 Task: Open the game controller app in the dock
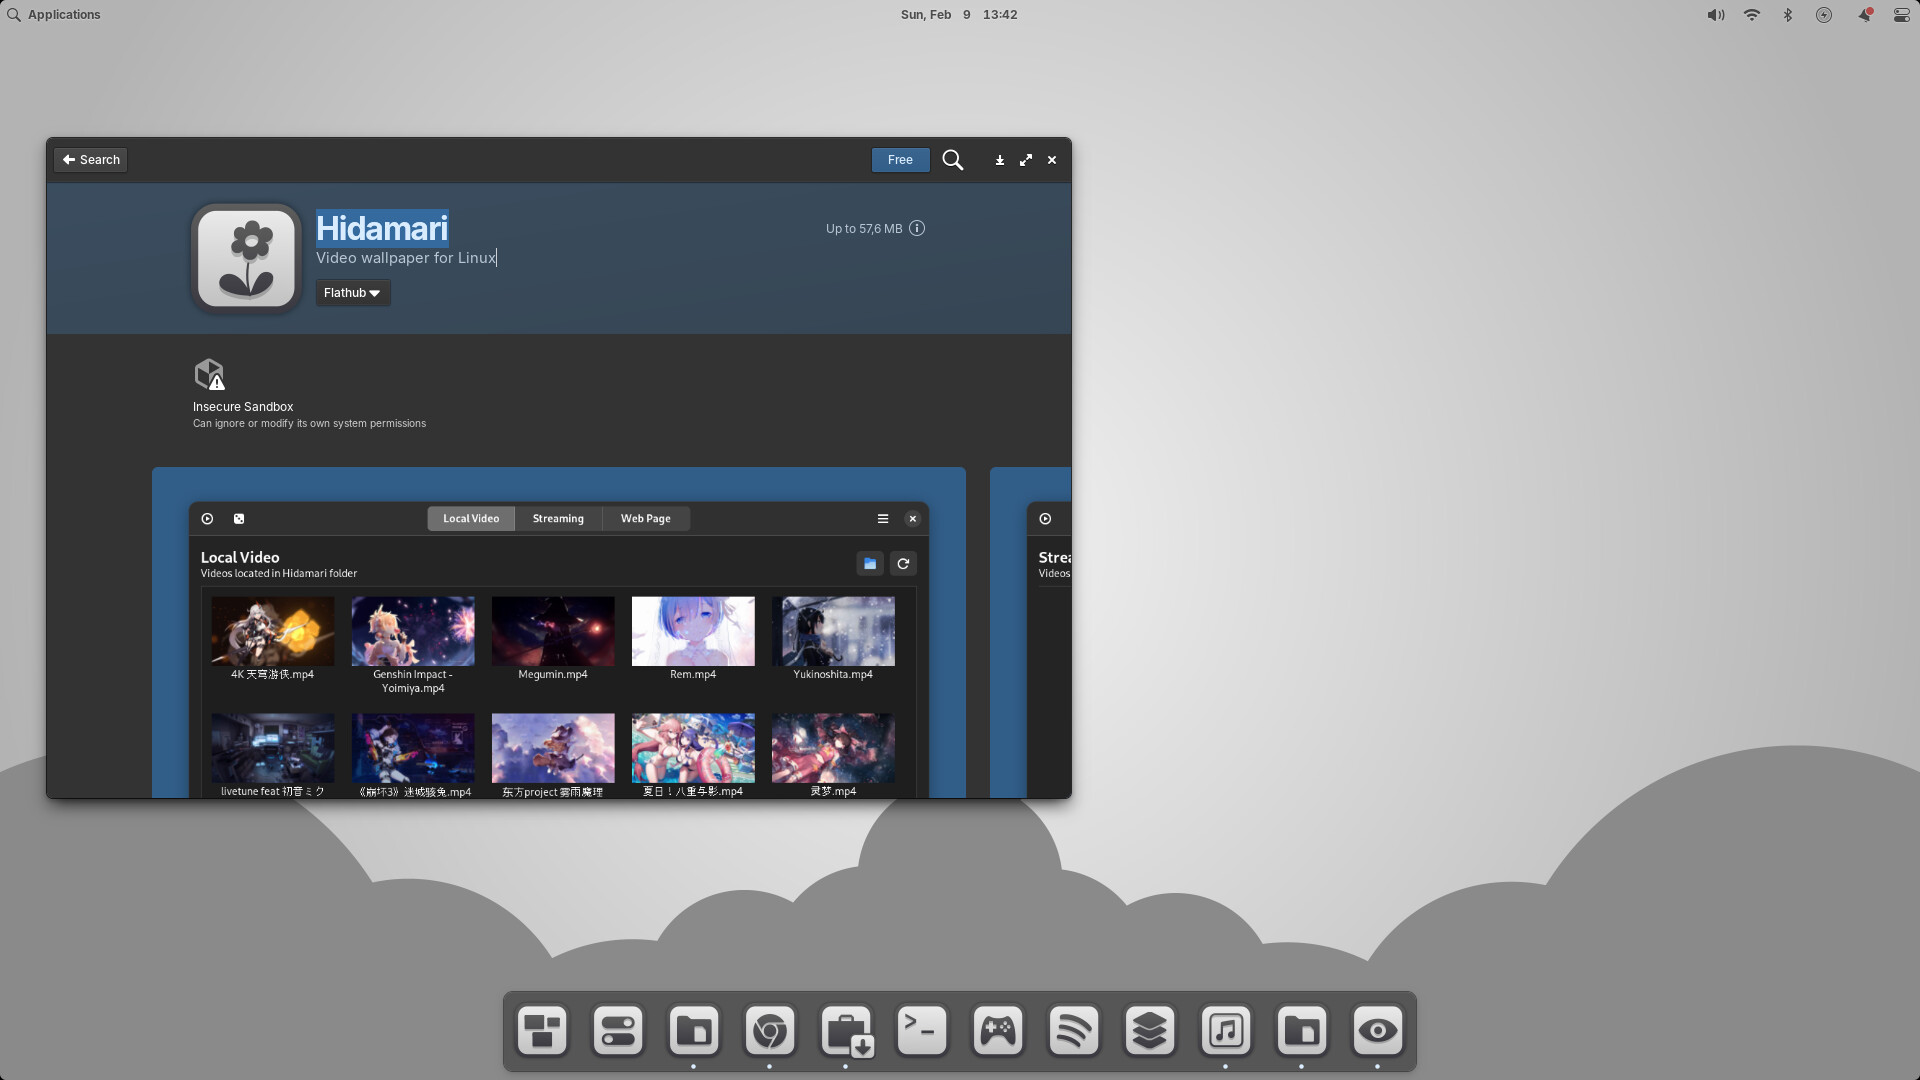pyautogui.click(x=998, y=1031)
